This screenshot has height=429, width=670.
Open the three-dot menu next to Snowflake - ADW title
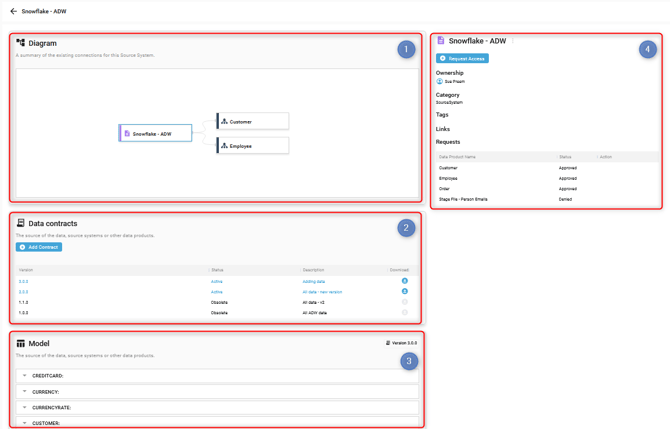tap(513, 41)
